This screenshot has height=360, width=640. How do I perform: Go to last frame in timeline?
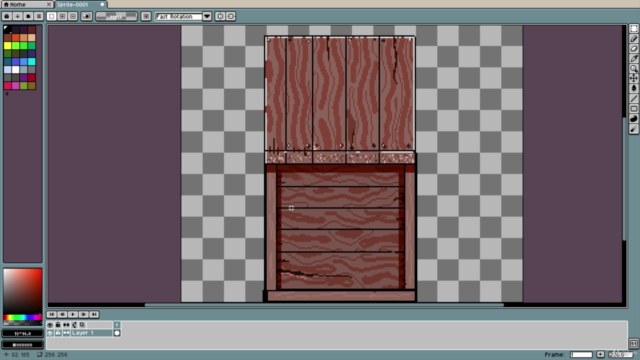tap(94, 314)
